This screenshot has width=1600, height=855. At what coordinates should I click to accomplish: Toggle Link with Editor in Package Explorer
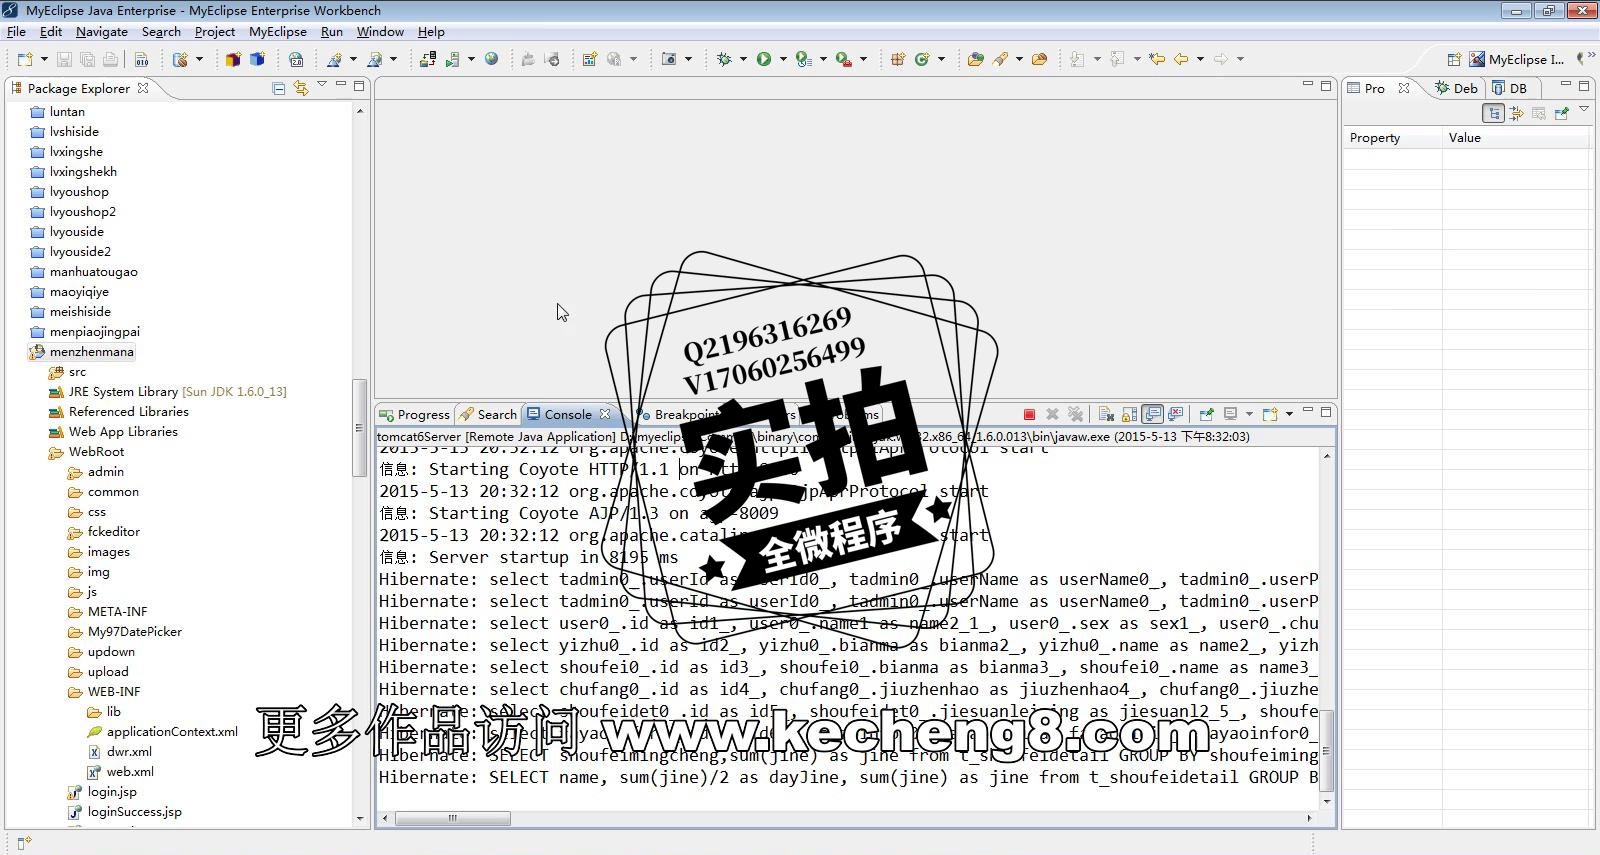pos(301,88)
